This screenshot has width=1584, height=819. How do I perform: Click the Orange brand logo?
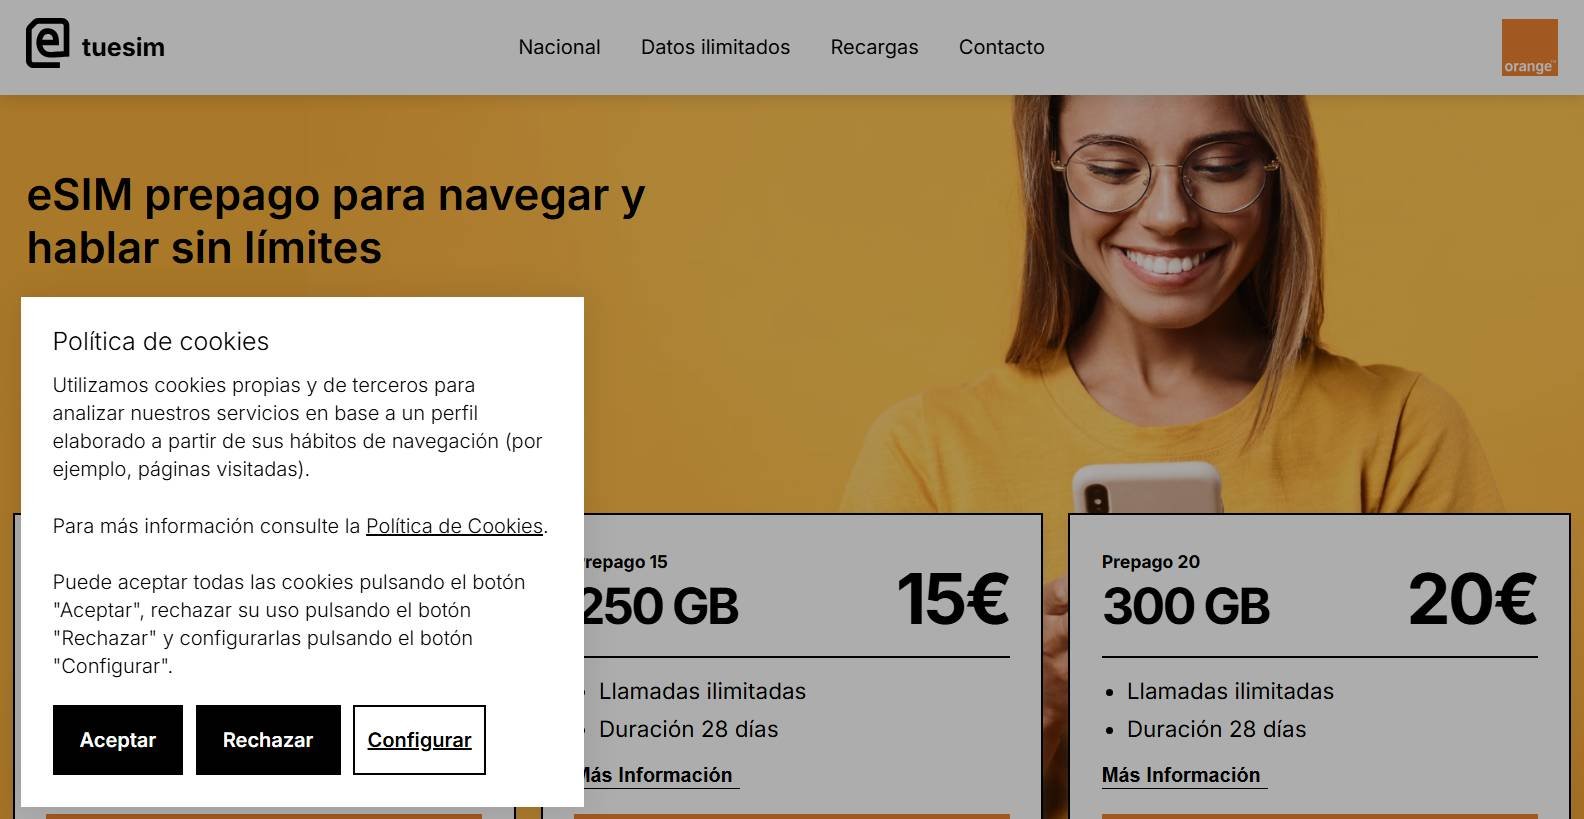[x=1529, y=47]
